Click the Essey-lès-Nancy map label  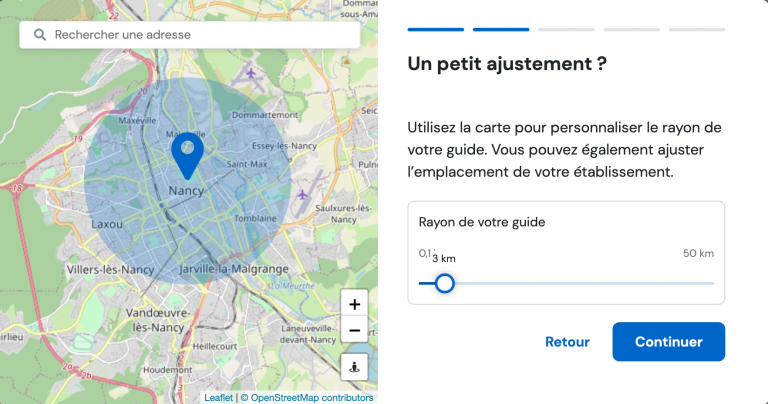(x=284, y=146)
